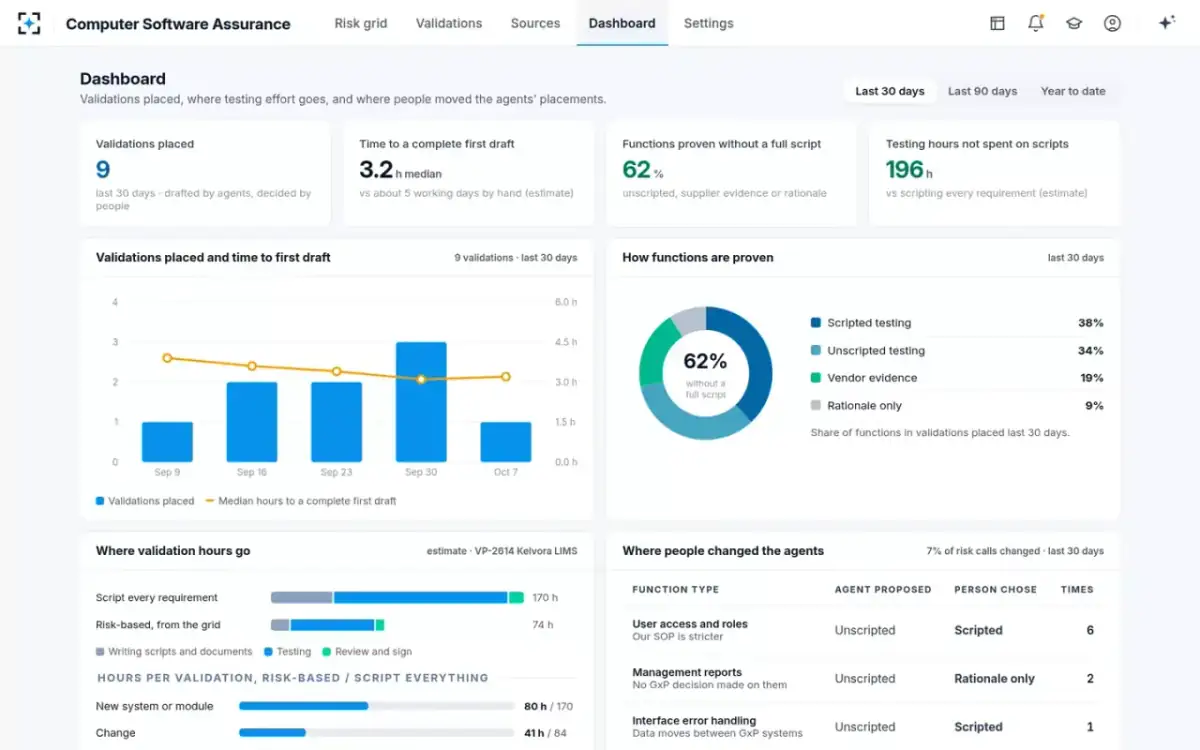
Task: Click the 34% Unscripted testing value
Action: point(1091,351)
